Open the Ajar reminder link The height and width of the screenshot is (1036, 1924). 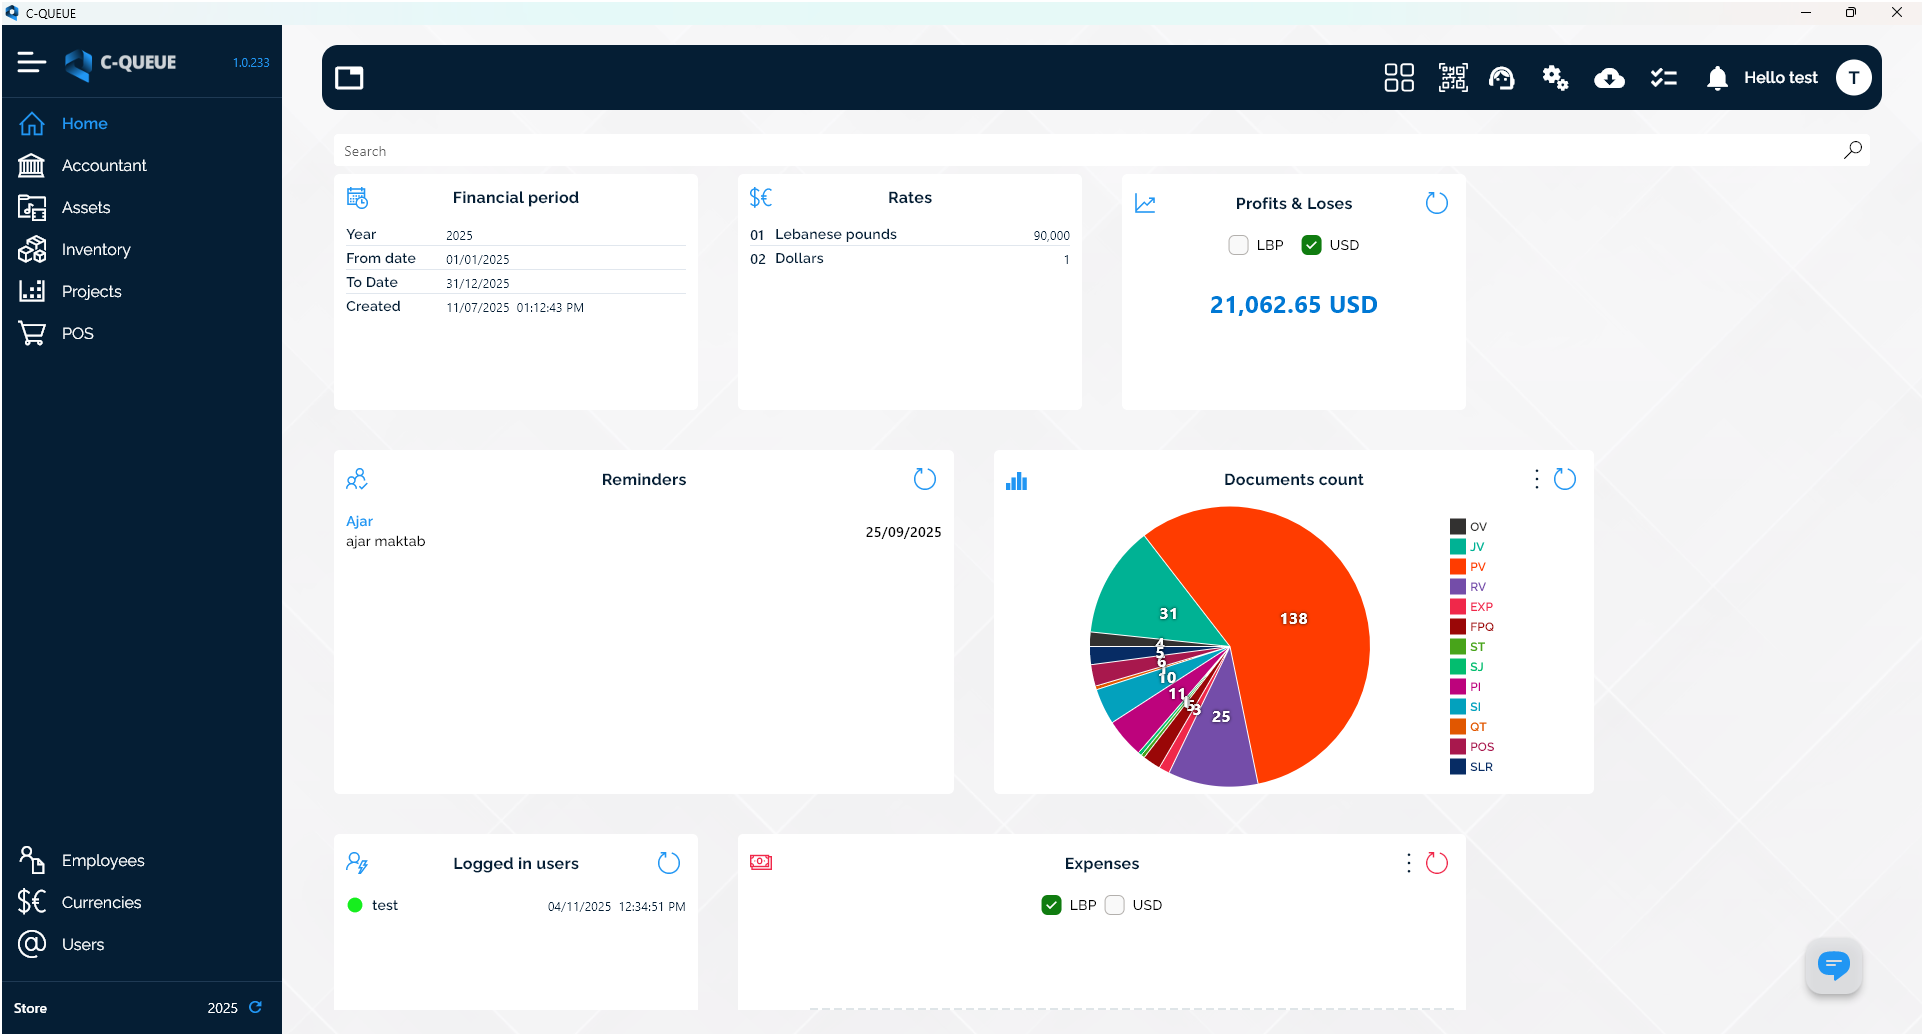pyautogui.click(x=359, y=521)
